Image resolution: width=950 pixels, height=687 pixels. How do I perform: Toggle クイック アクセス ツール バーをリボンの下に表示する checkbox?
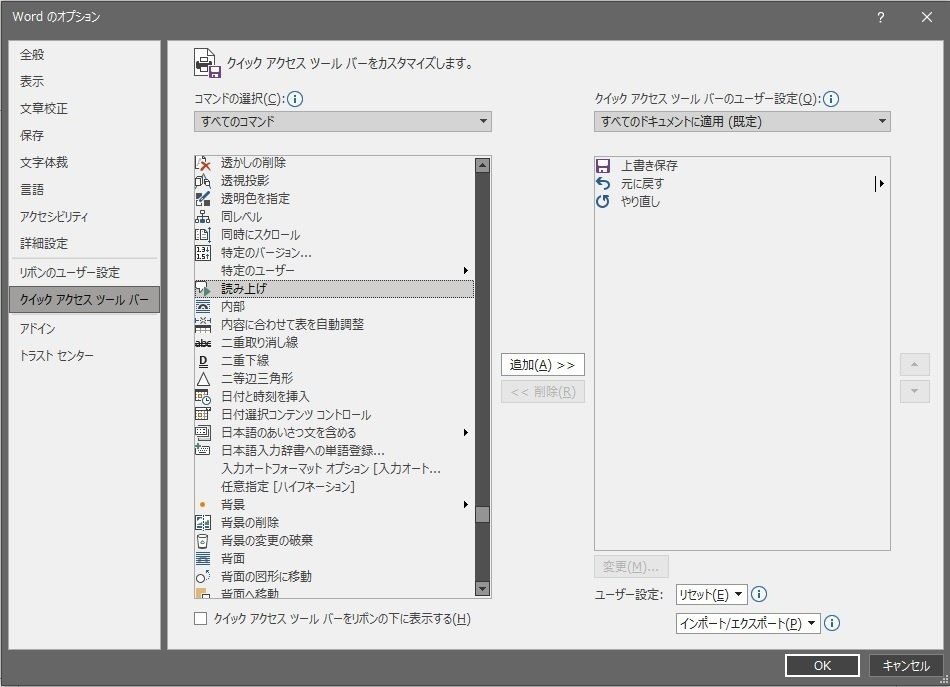pos(201,619)
